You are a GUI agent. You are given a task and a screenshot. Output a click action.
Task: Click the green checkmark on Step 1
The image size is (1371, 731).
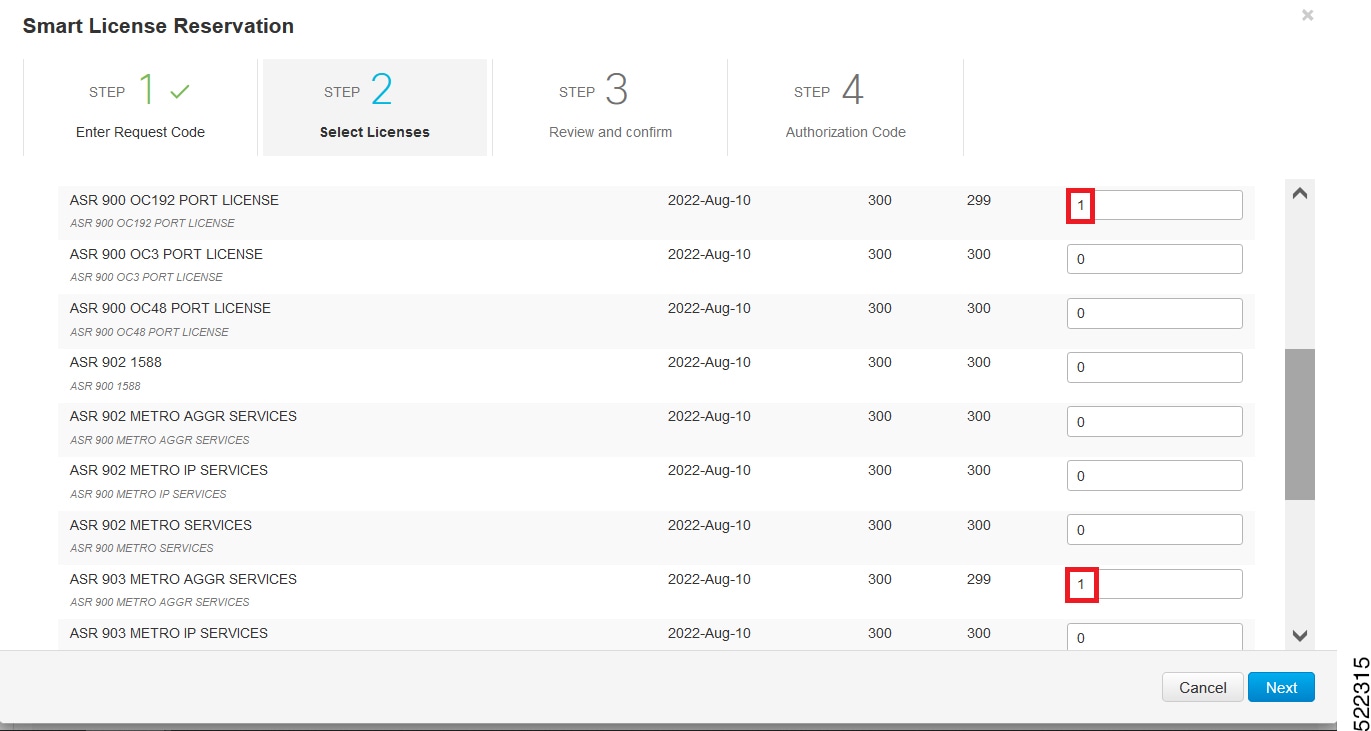[180, 92]
